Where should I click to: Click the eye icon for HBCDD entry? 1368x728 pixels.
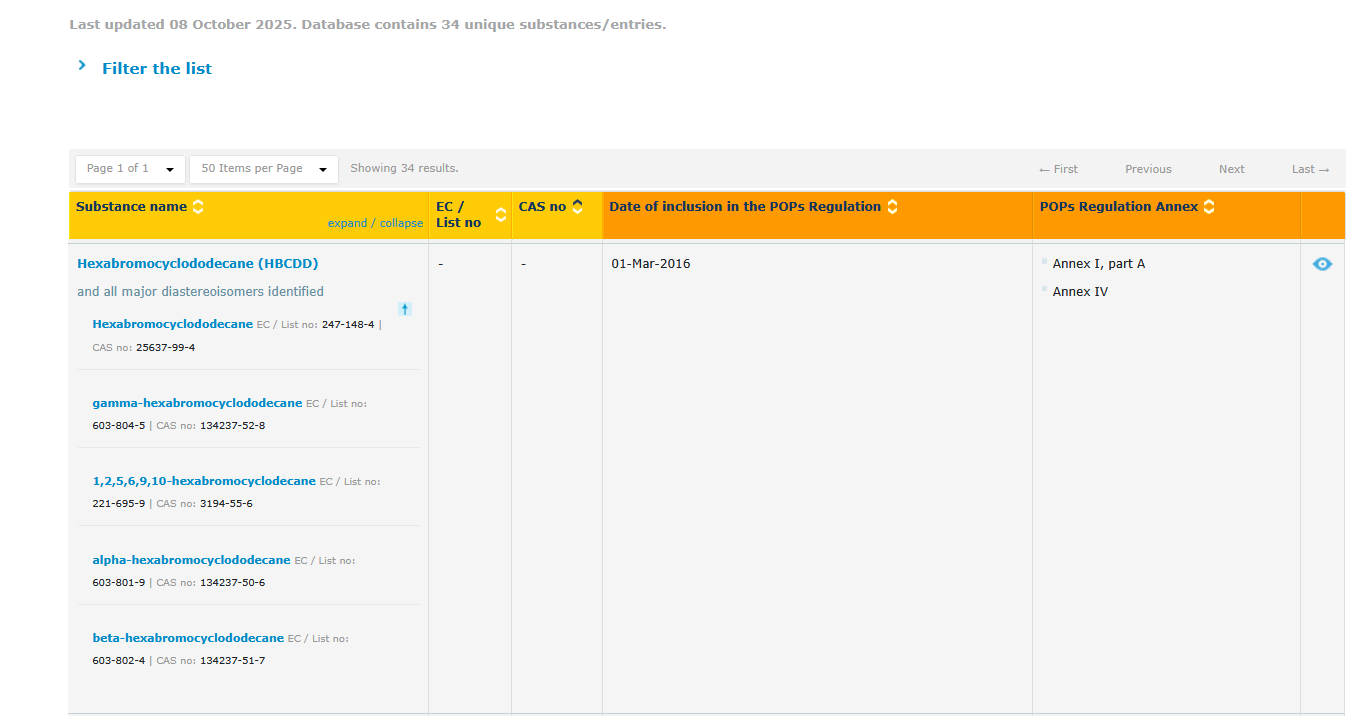coord(1322,264)
